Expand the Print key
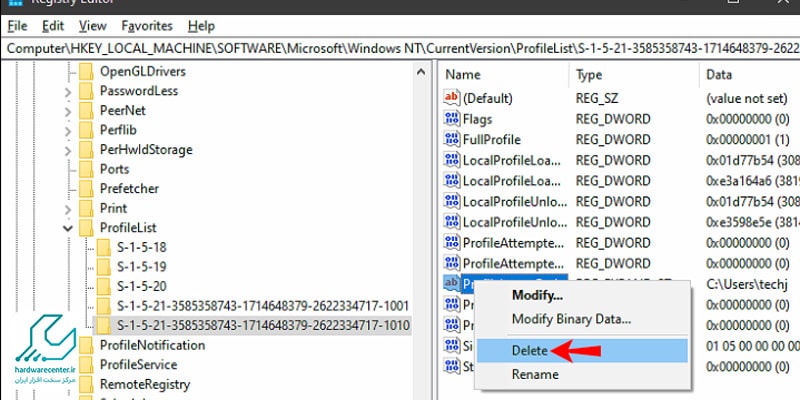This screenshot has width=800, height=400. (68, 209)
